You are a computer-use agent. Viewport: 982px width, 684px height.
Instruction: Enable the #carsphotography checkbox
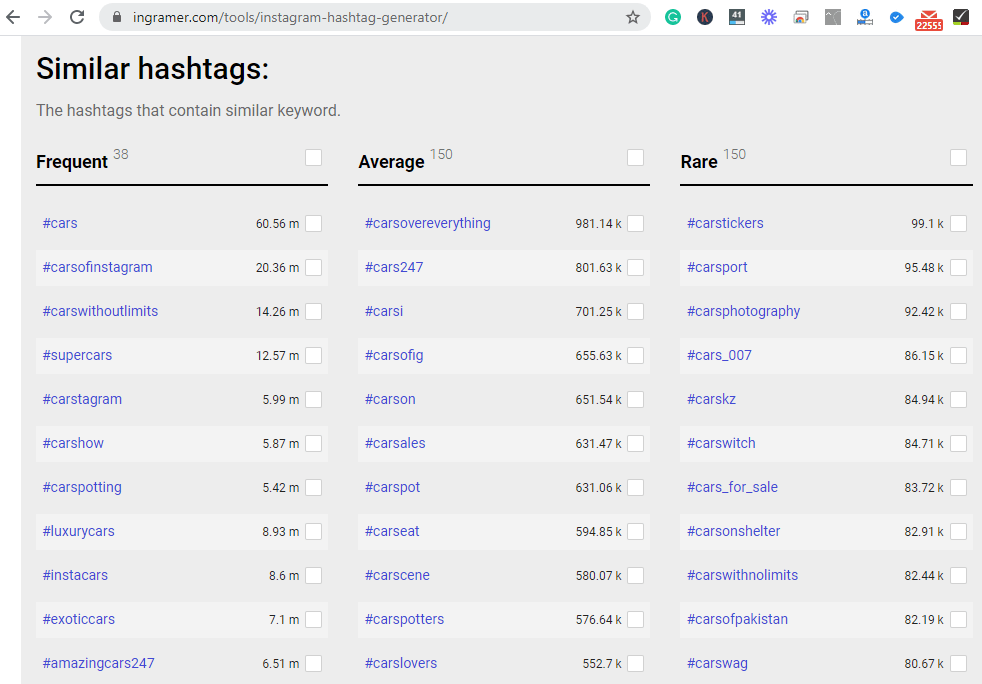point(958,311)
